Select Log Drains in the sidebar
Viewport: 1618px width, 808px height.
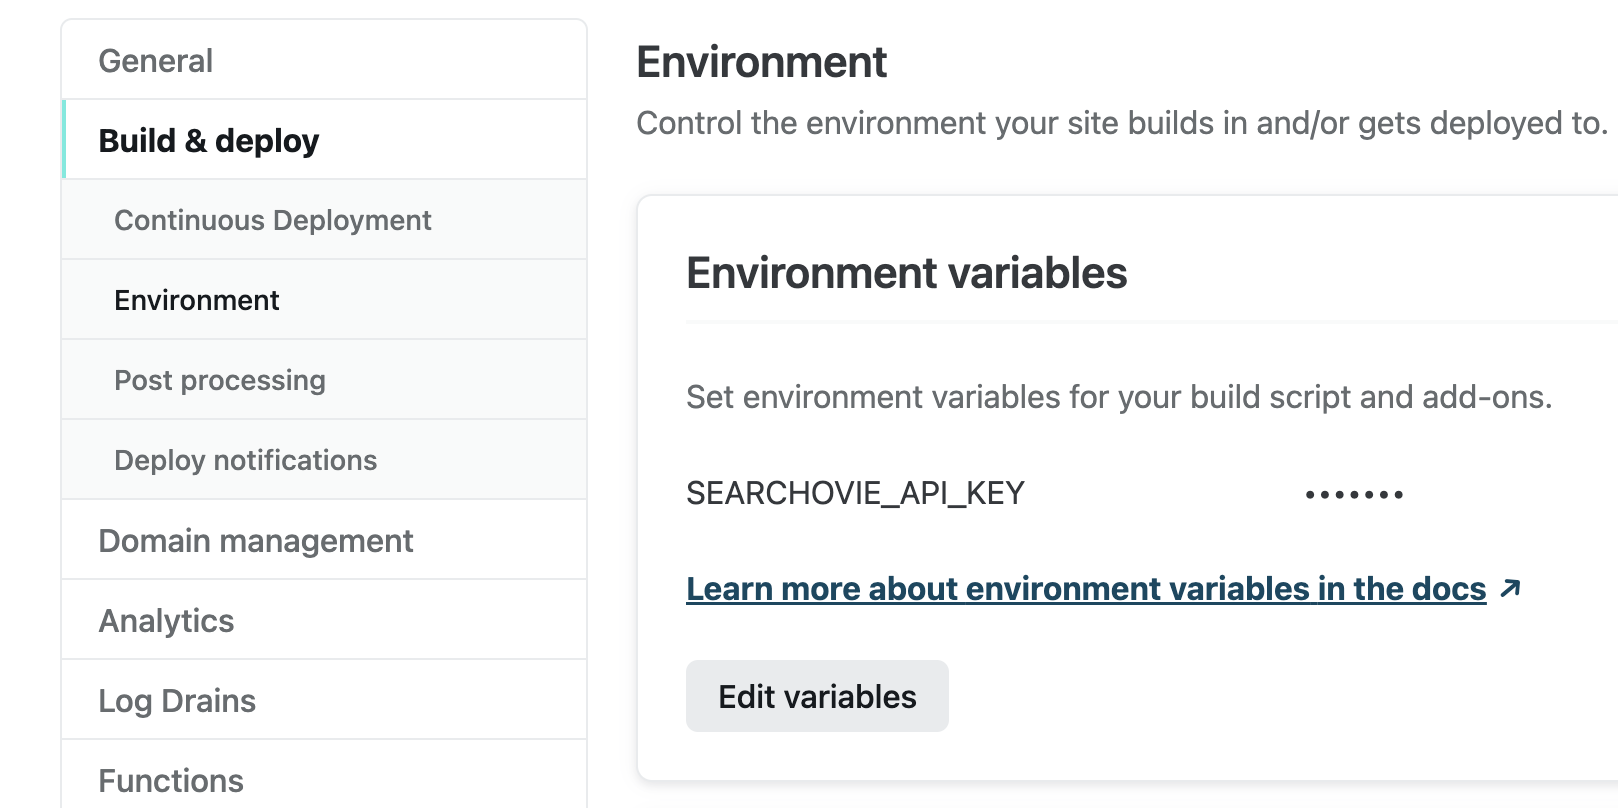coord(176,700)
